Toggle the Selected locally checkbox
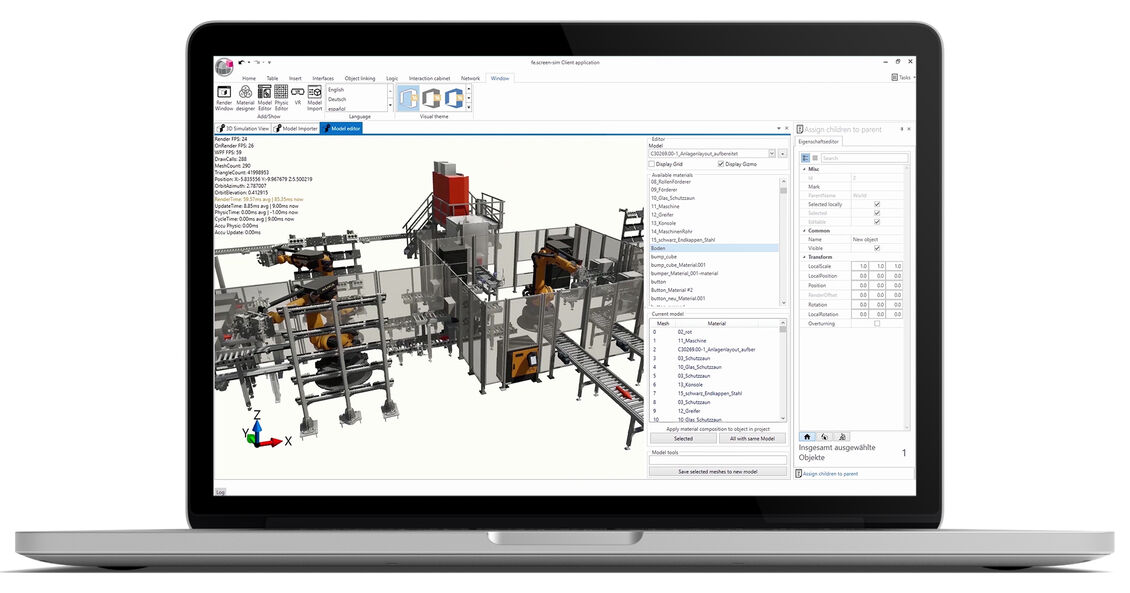 (877, 205)
